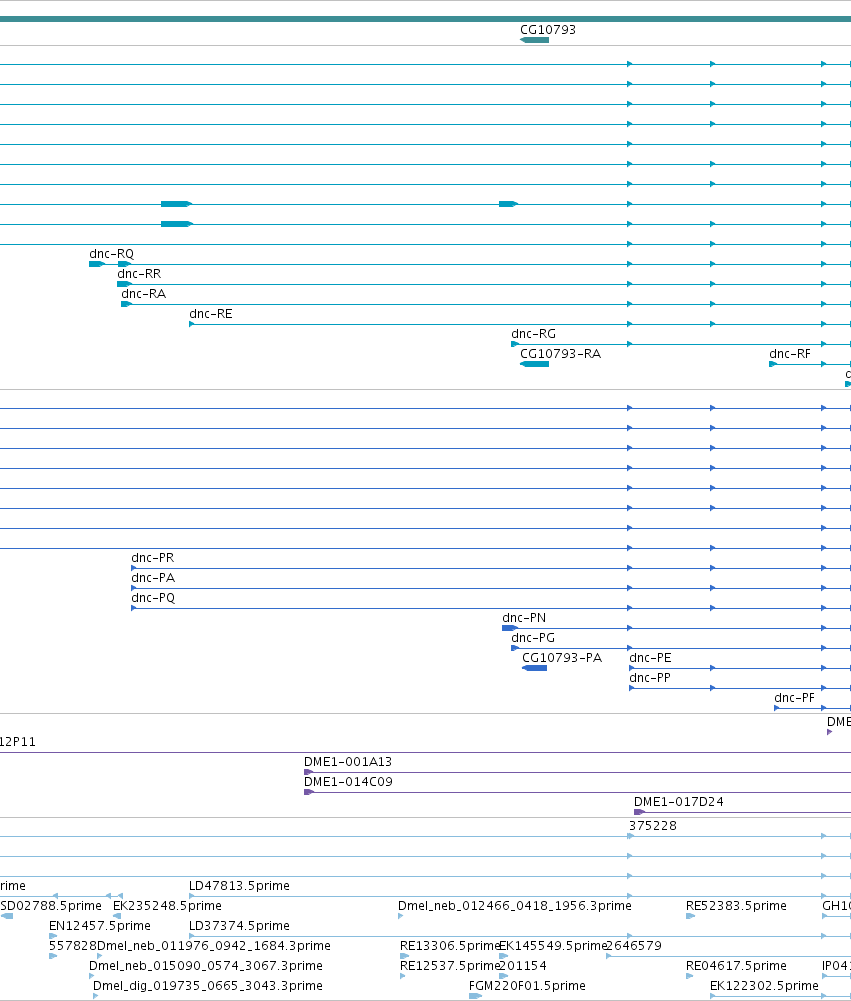Select the DME1-017D24 purple start block
The width and height of the screenshot is (851, 1001).
click(639, 812)
